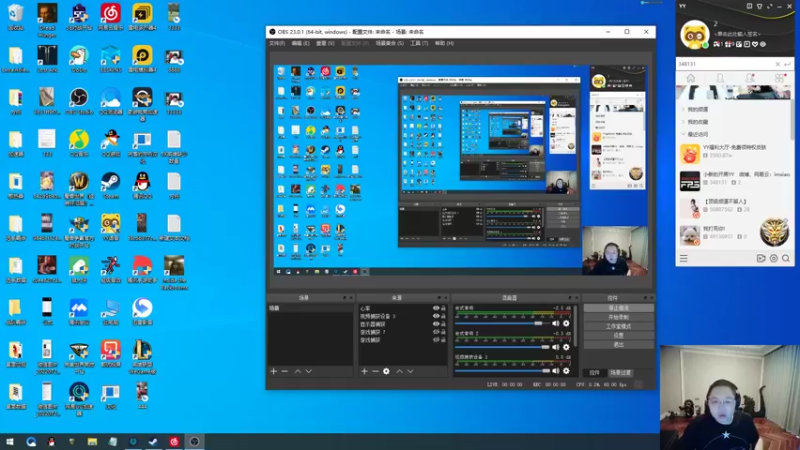Switch to the 控件 tab
The image size is (800, 450).
594,373
